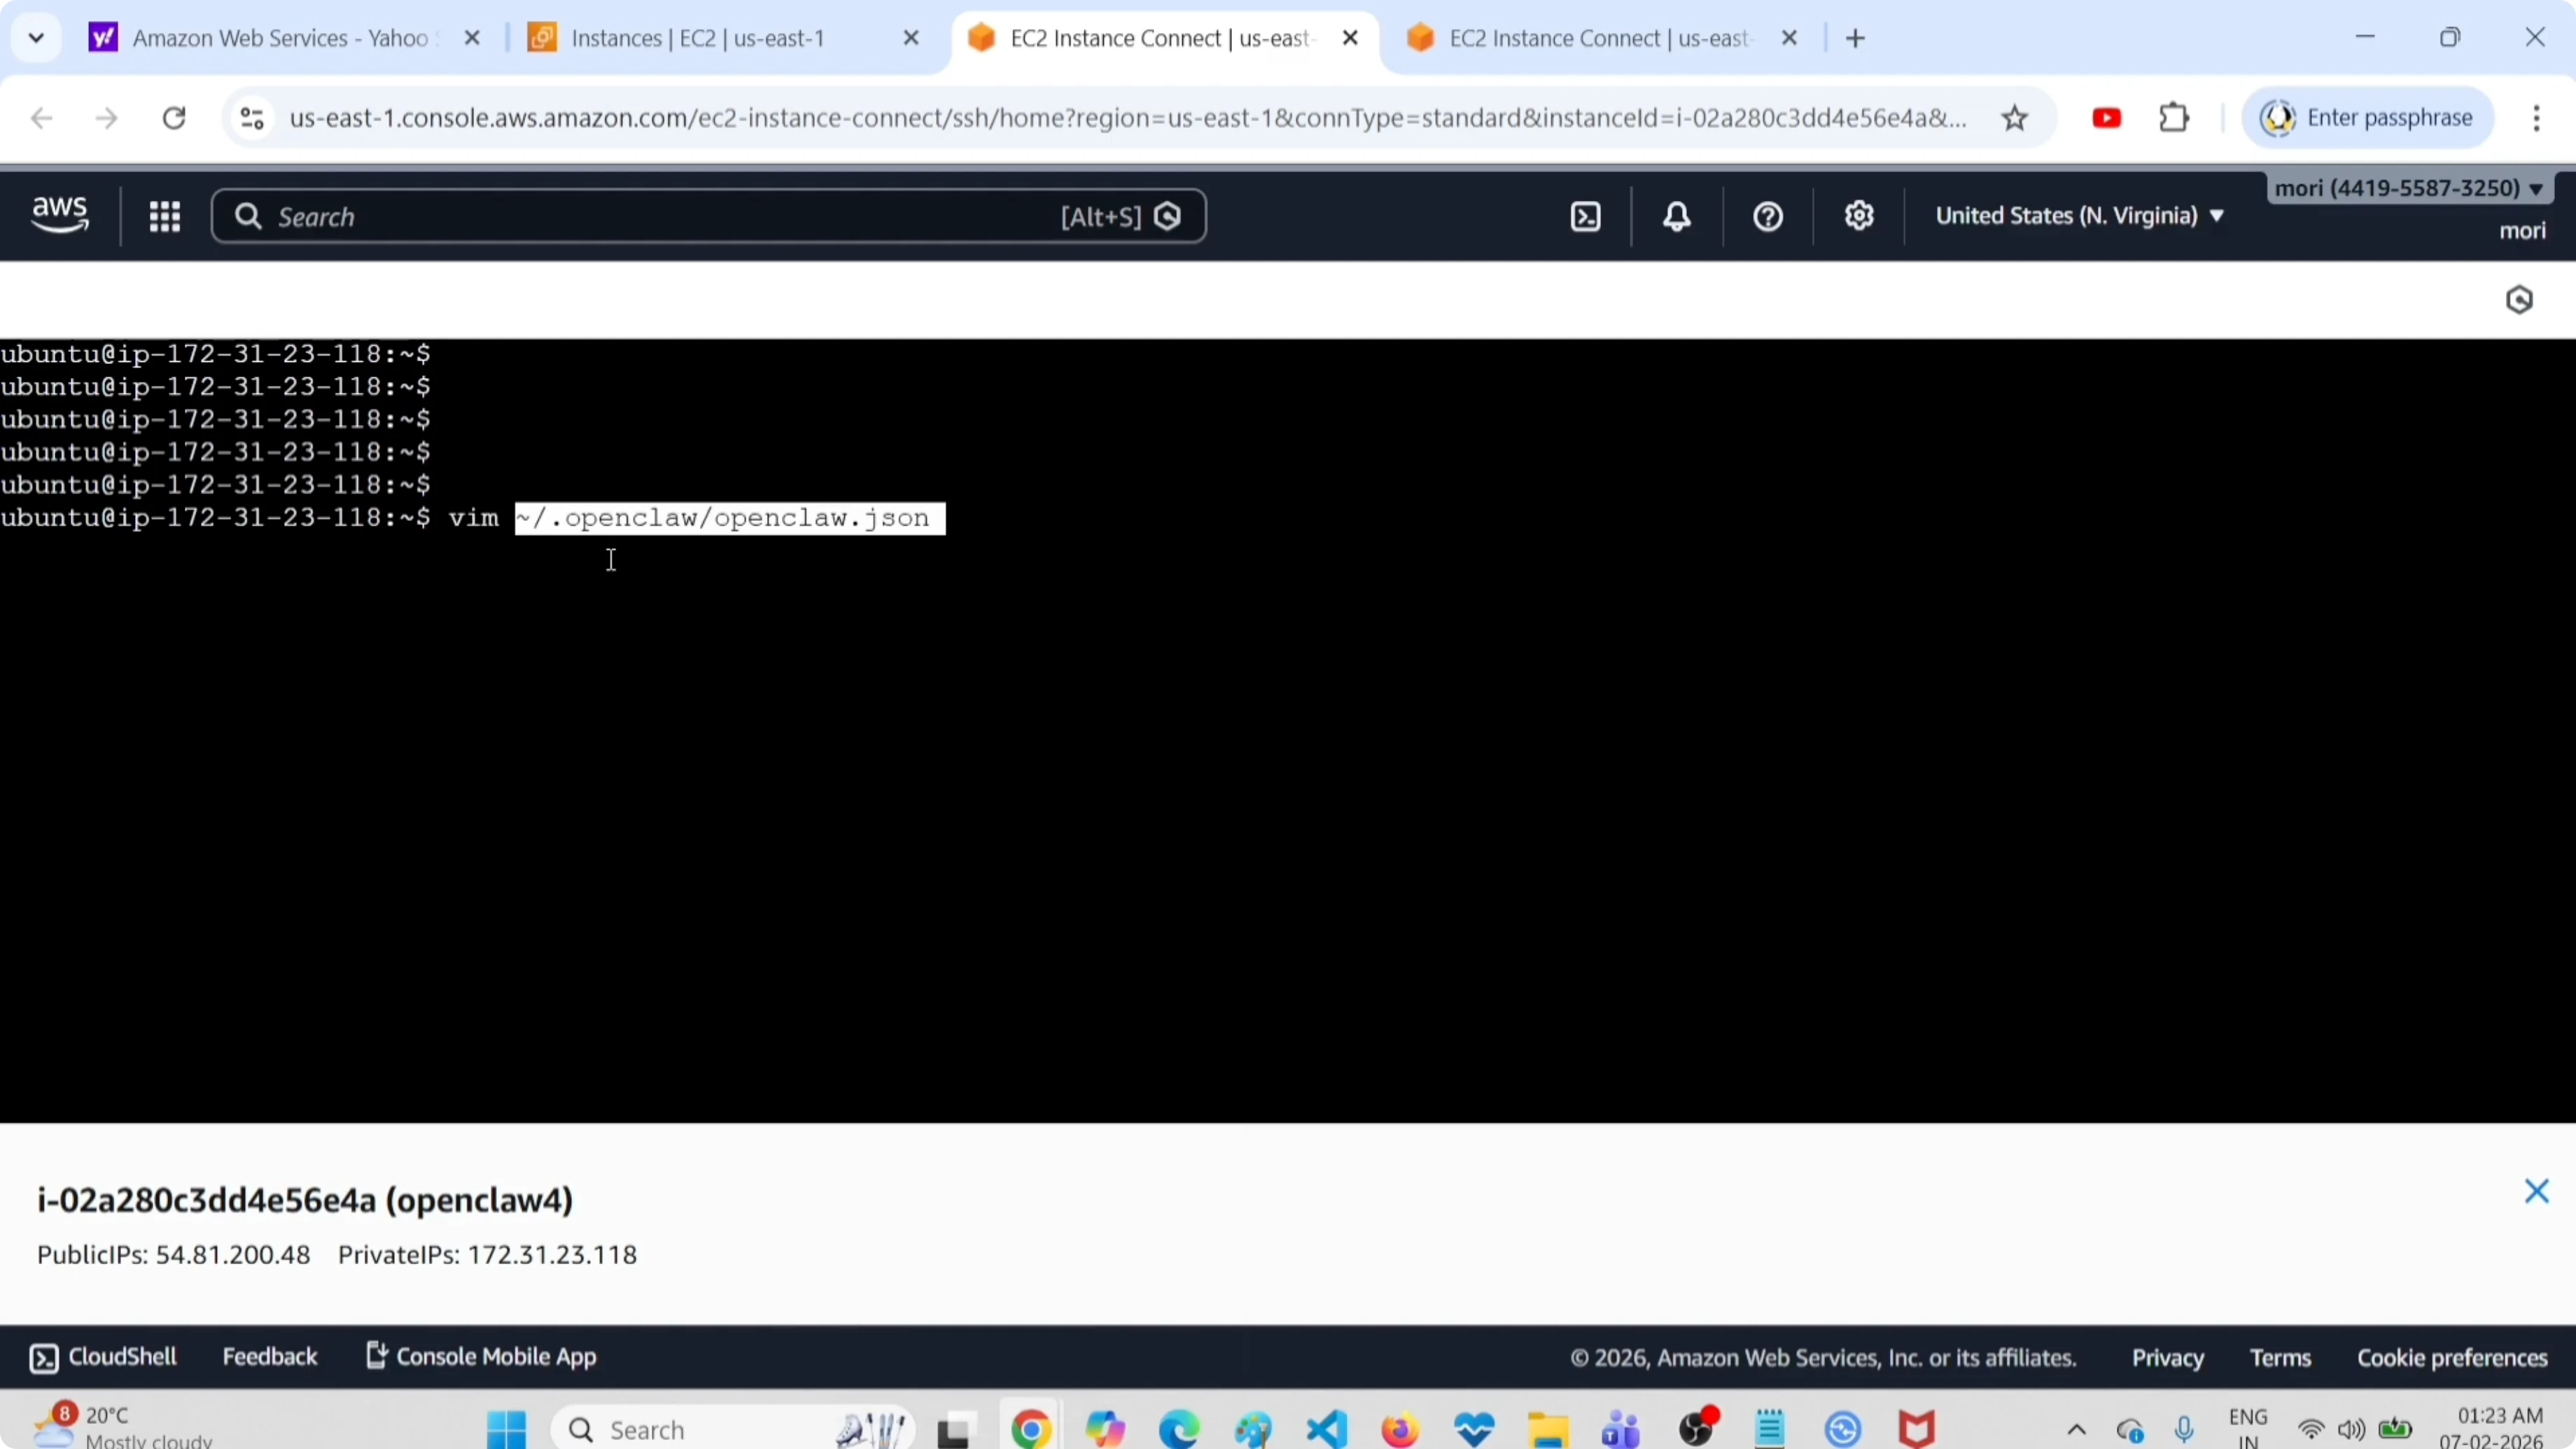Switch to the Instances EC2 tab

[x=700, y=38]
